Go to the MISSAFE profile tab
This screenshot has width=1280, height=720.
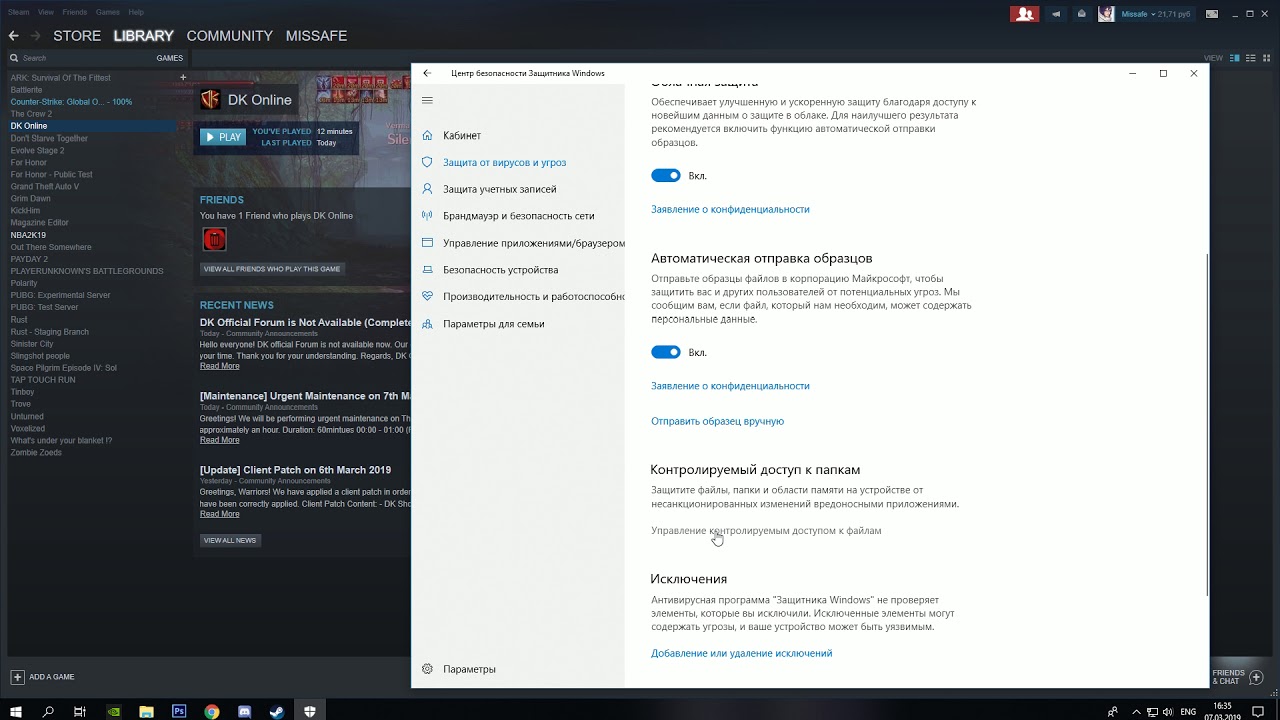point(317,36)
